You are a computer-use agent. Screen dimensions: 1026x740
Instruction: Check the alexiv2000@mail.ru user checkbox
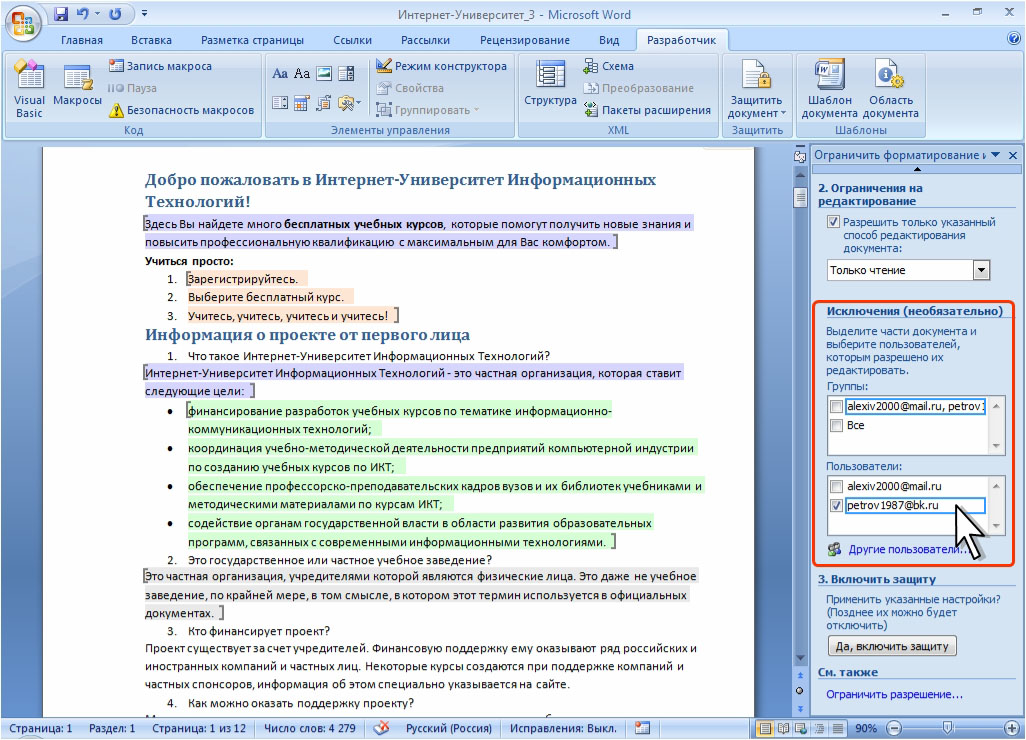[836, 487]
